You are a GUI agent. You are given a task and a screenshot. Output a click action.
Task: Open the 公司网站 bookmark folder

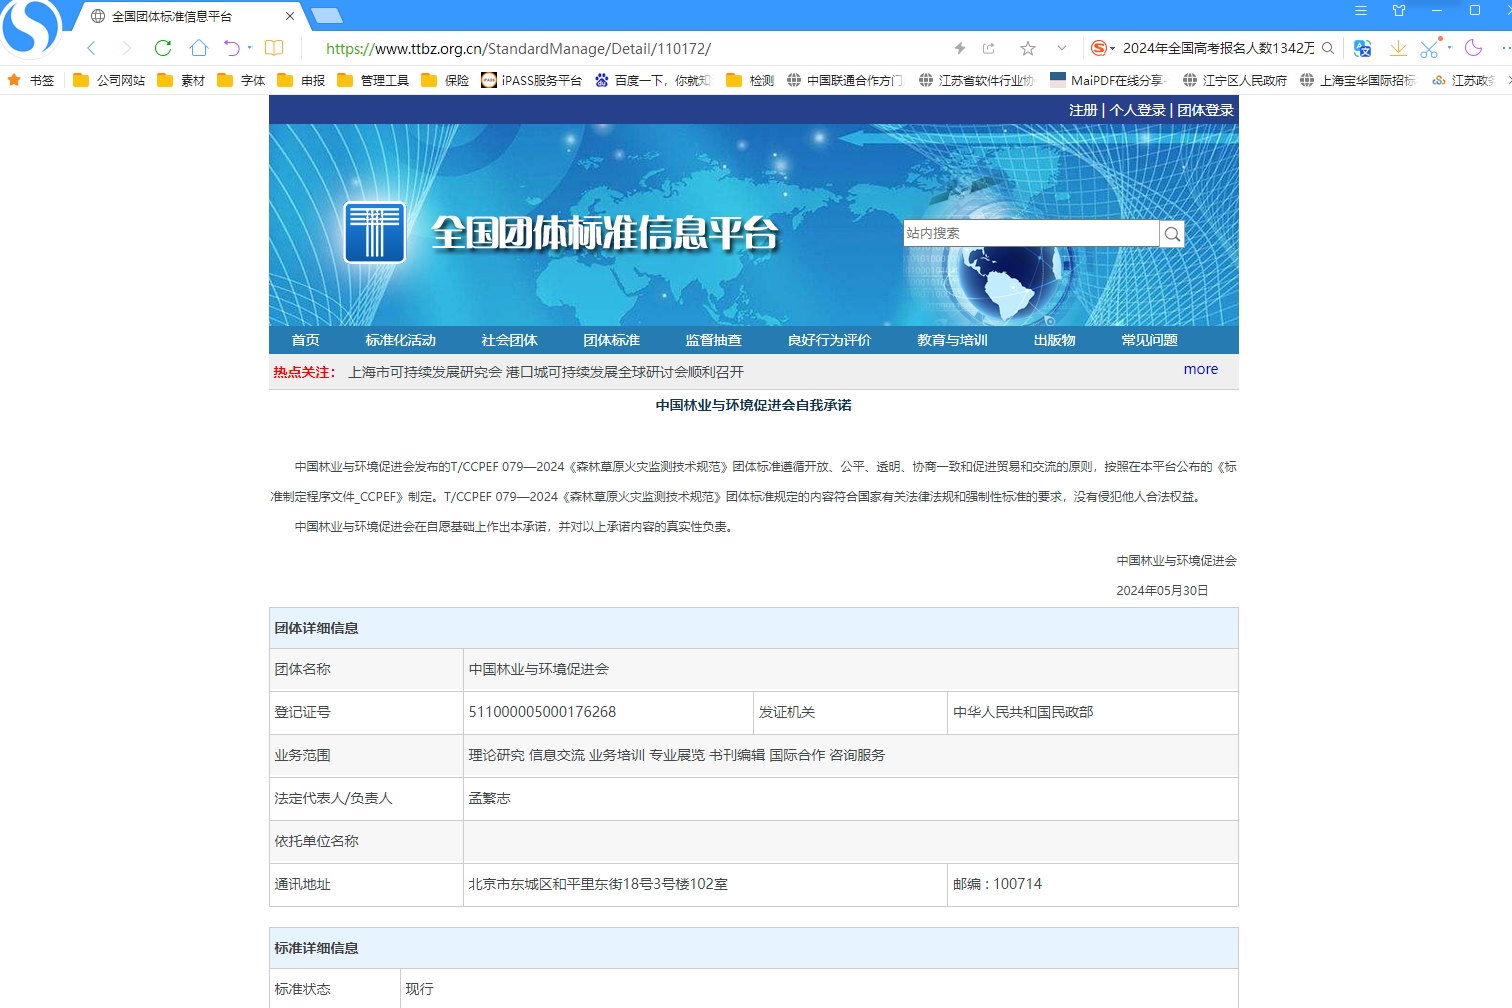pos(110,80)
